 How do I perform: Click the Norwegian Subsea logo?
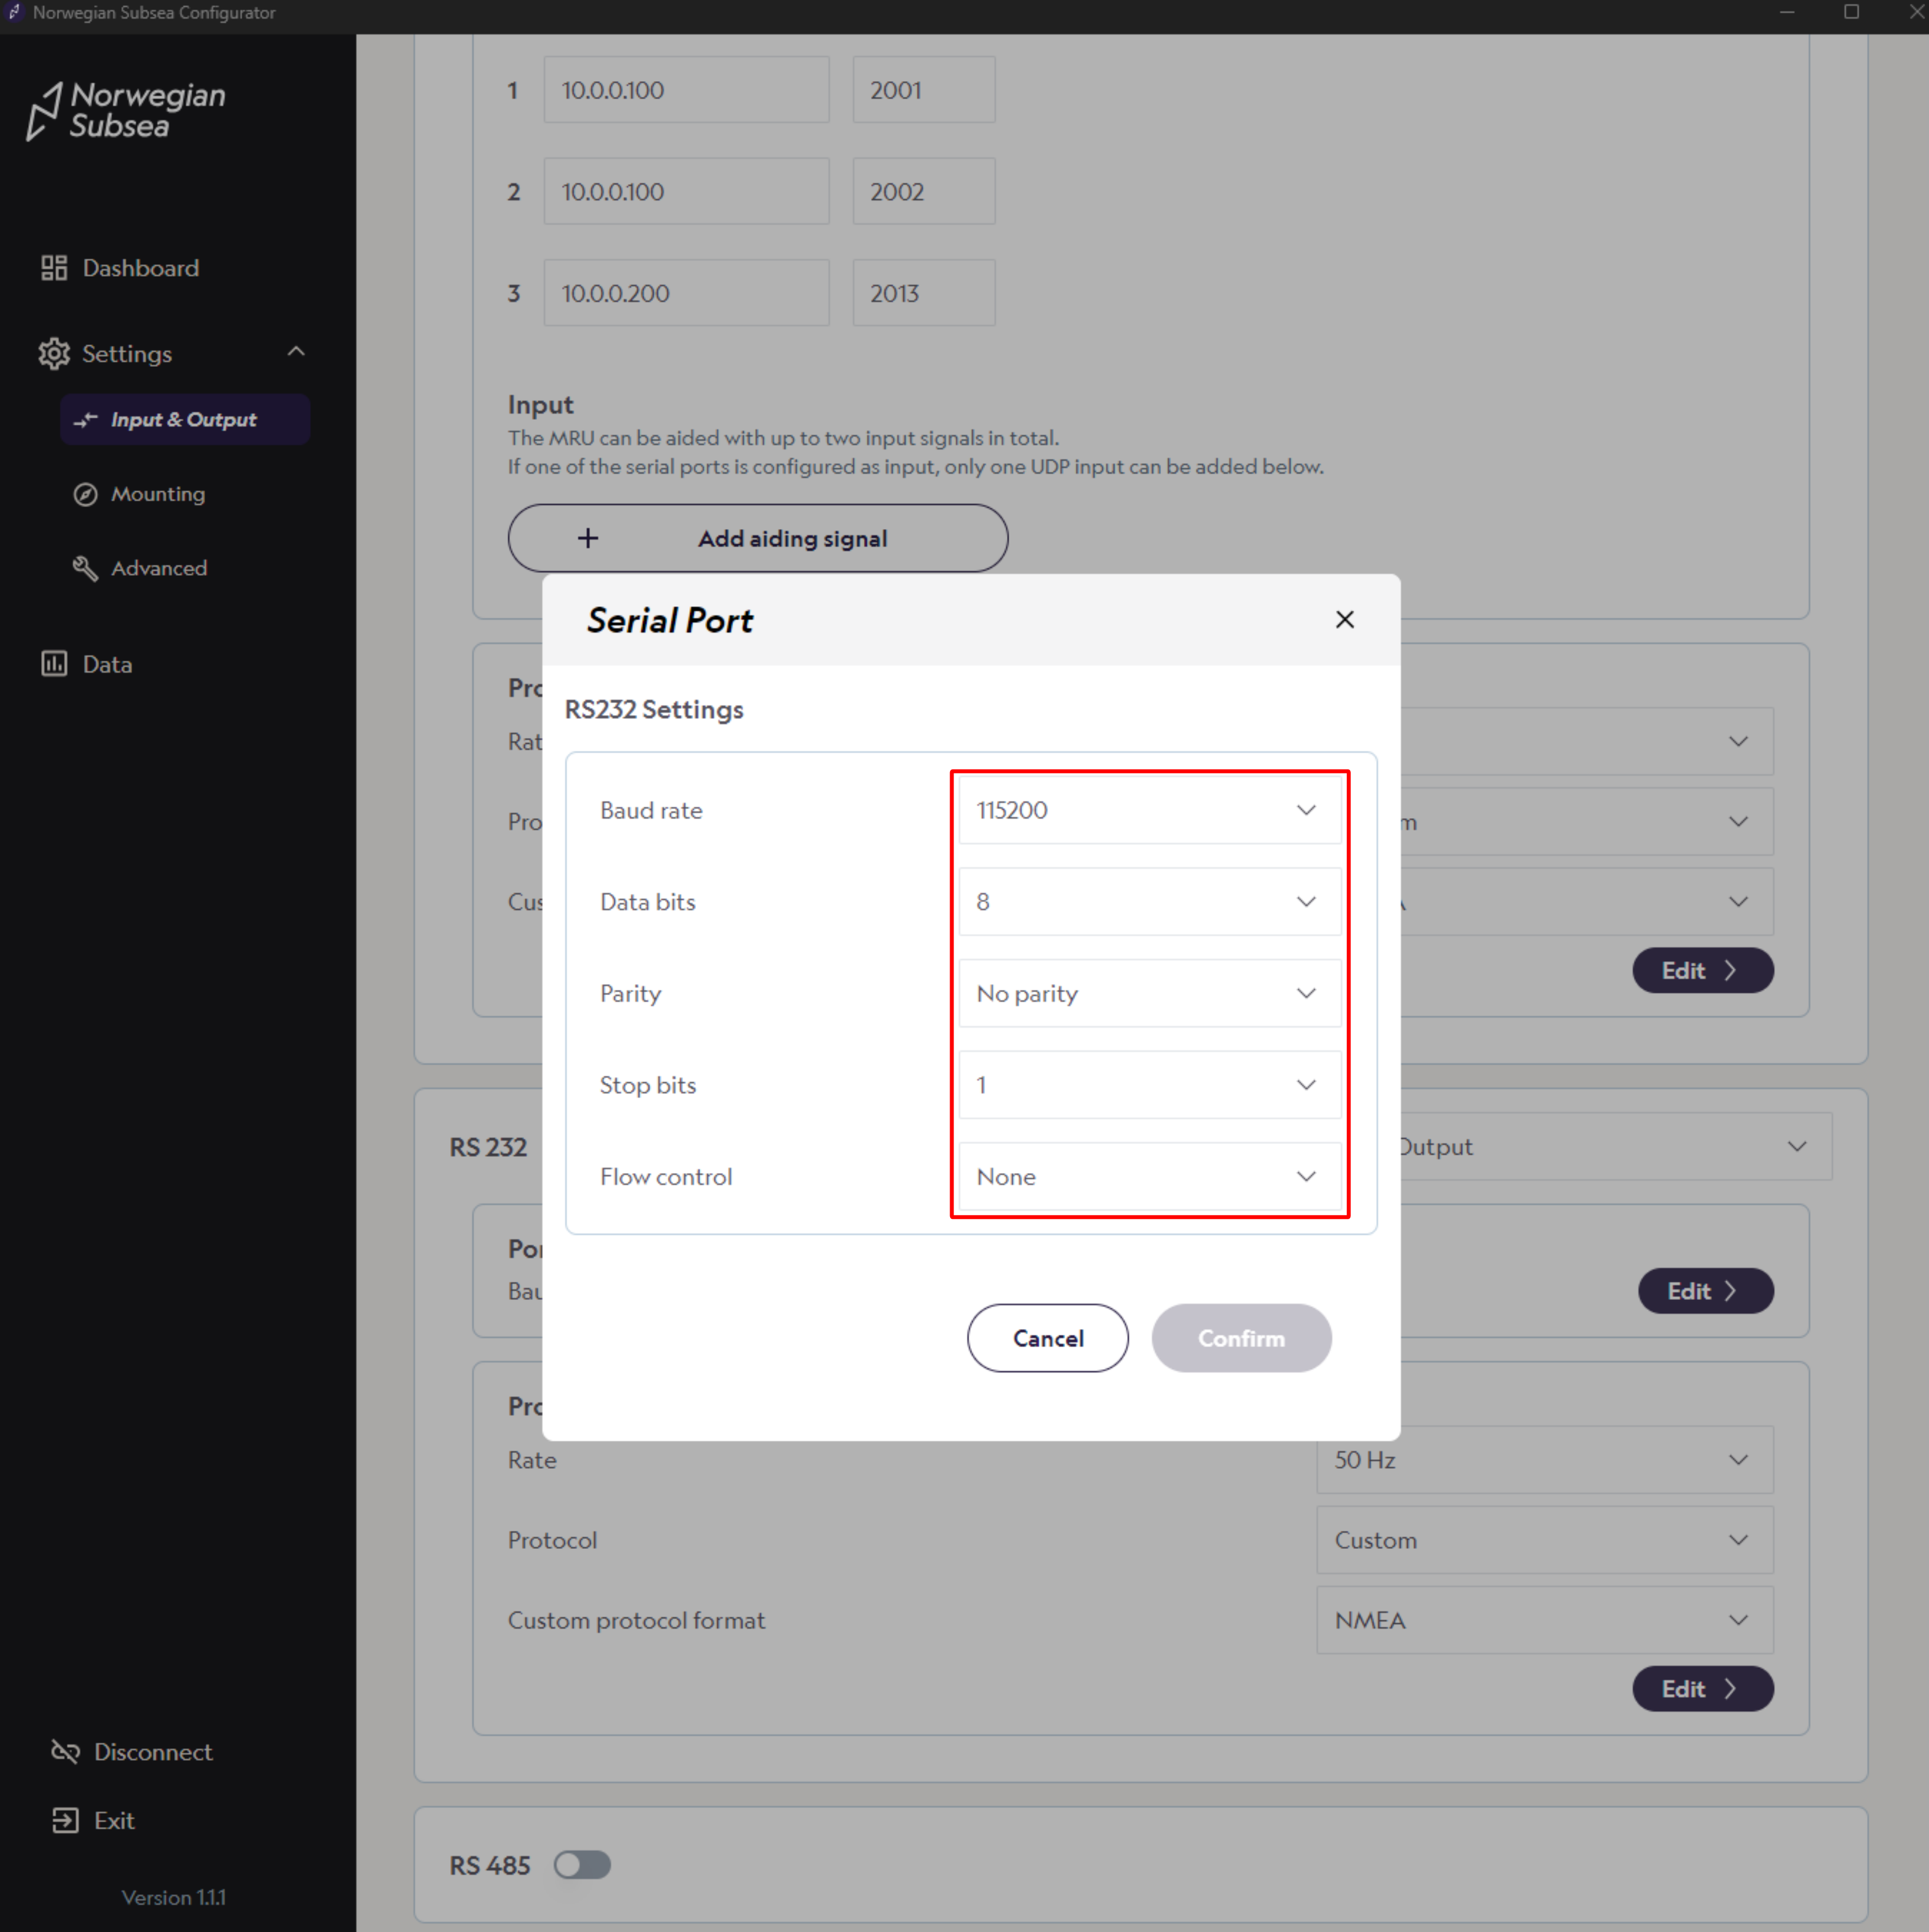point(126,110)
